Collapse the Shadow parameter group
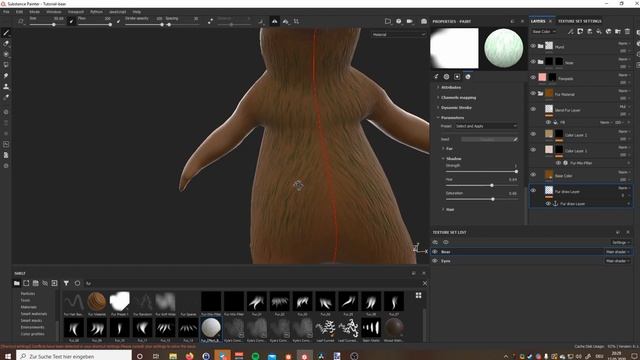The image size is (640, 360). (x=453, y=159)
